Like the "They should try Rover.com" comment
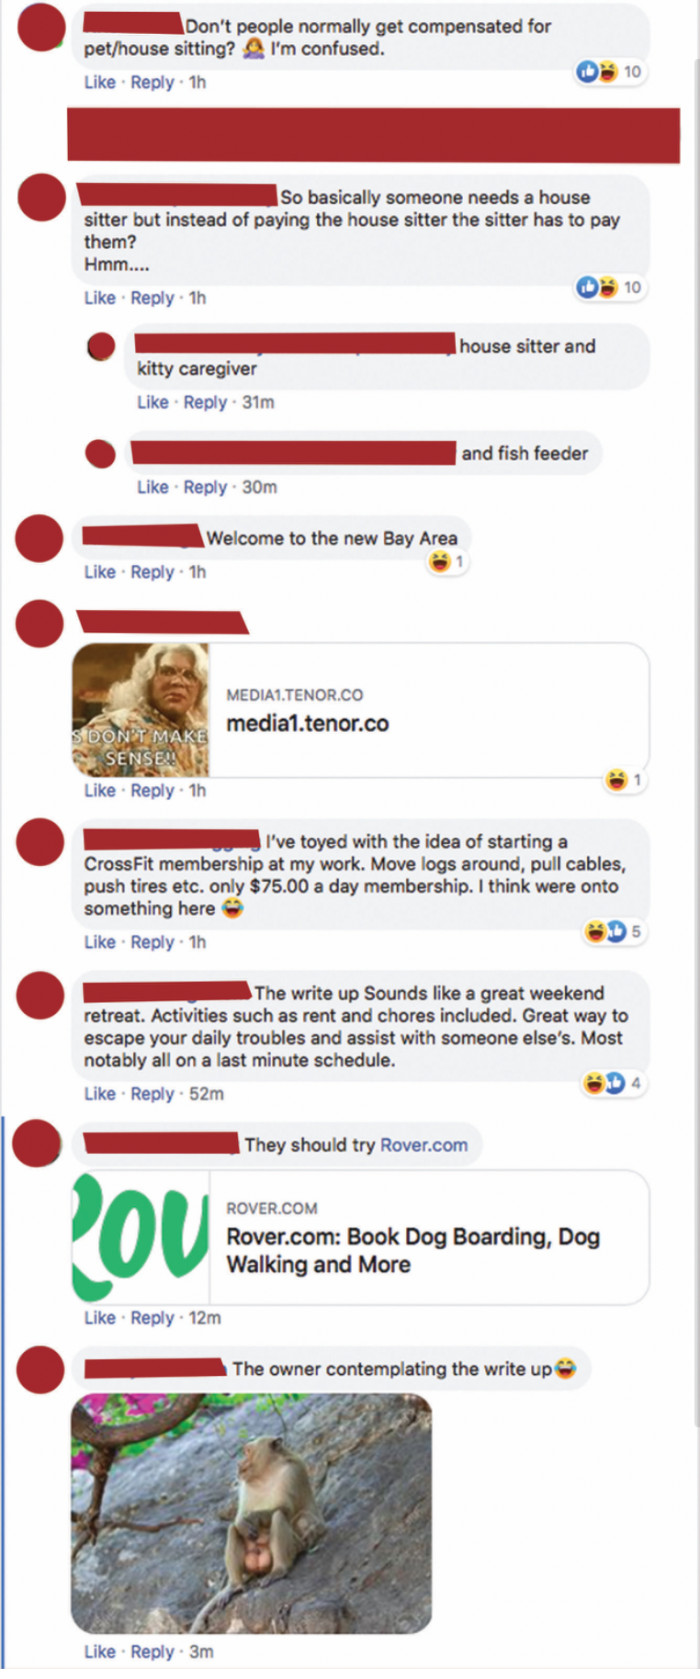700x1679 pixels. pos(99,1318)
